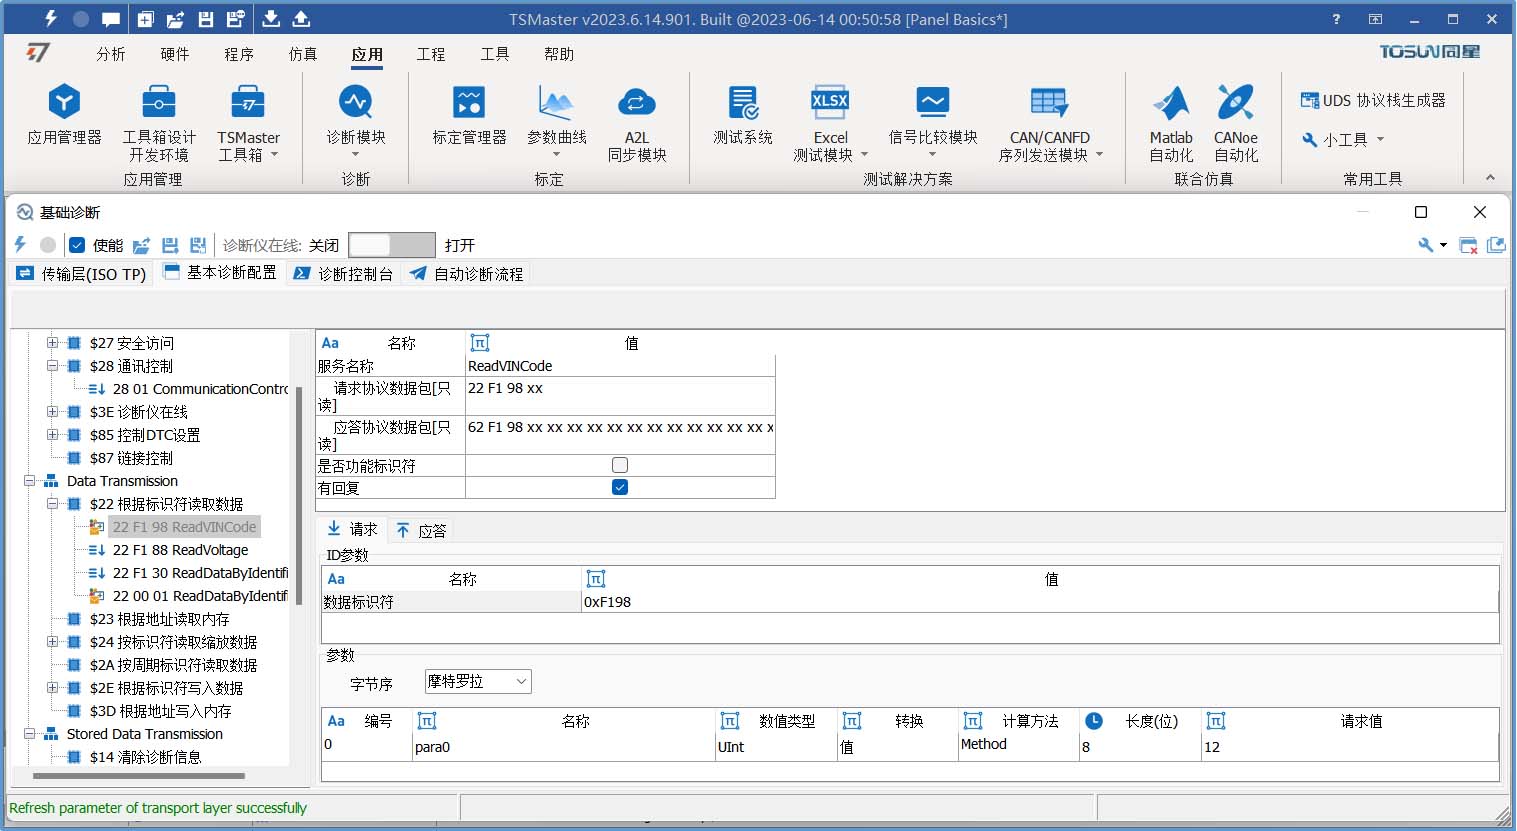Open the CAN/CANFD 序列发送模块

tap(1050, 122)
